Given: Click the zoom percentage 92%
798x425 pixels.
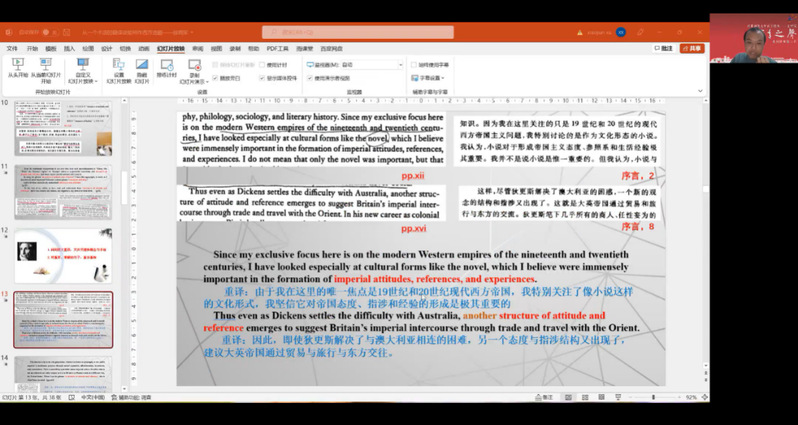Looking at the screenshot, I should pyautogui.click(x=691, y=397).
